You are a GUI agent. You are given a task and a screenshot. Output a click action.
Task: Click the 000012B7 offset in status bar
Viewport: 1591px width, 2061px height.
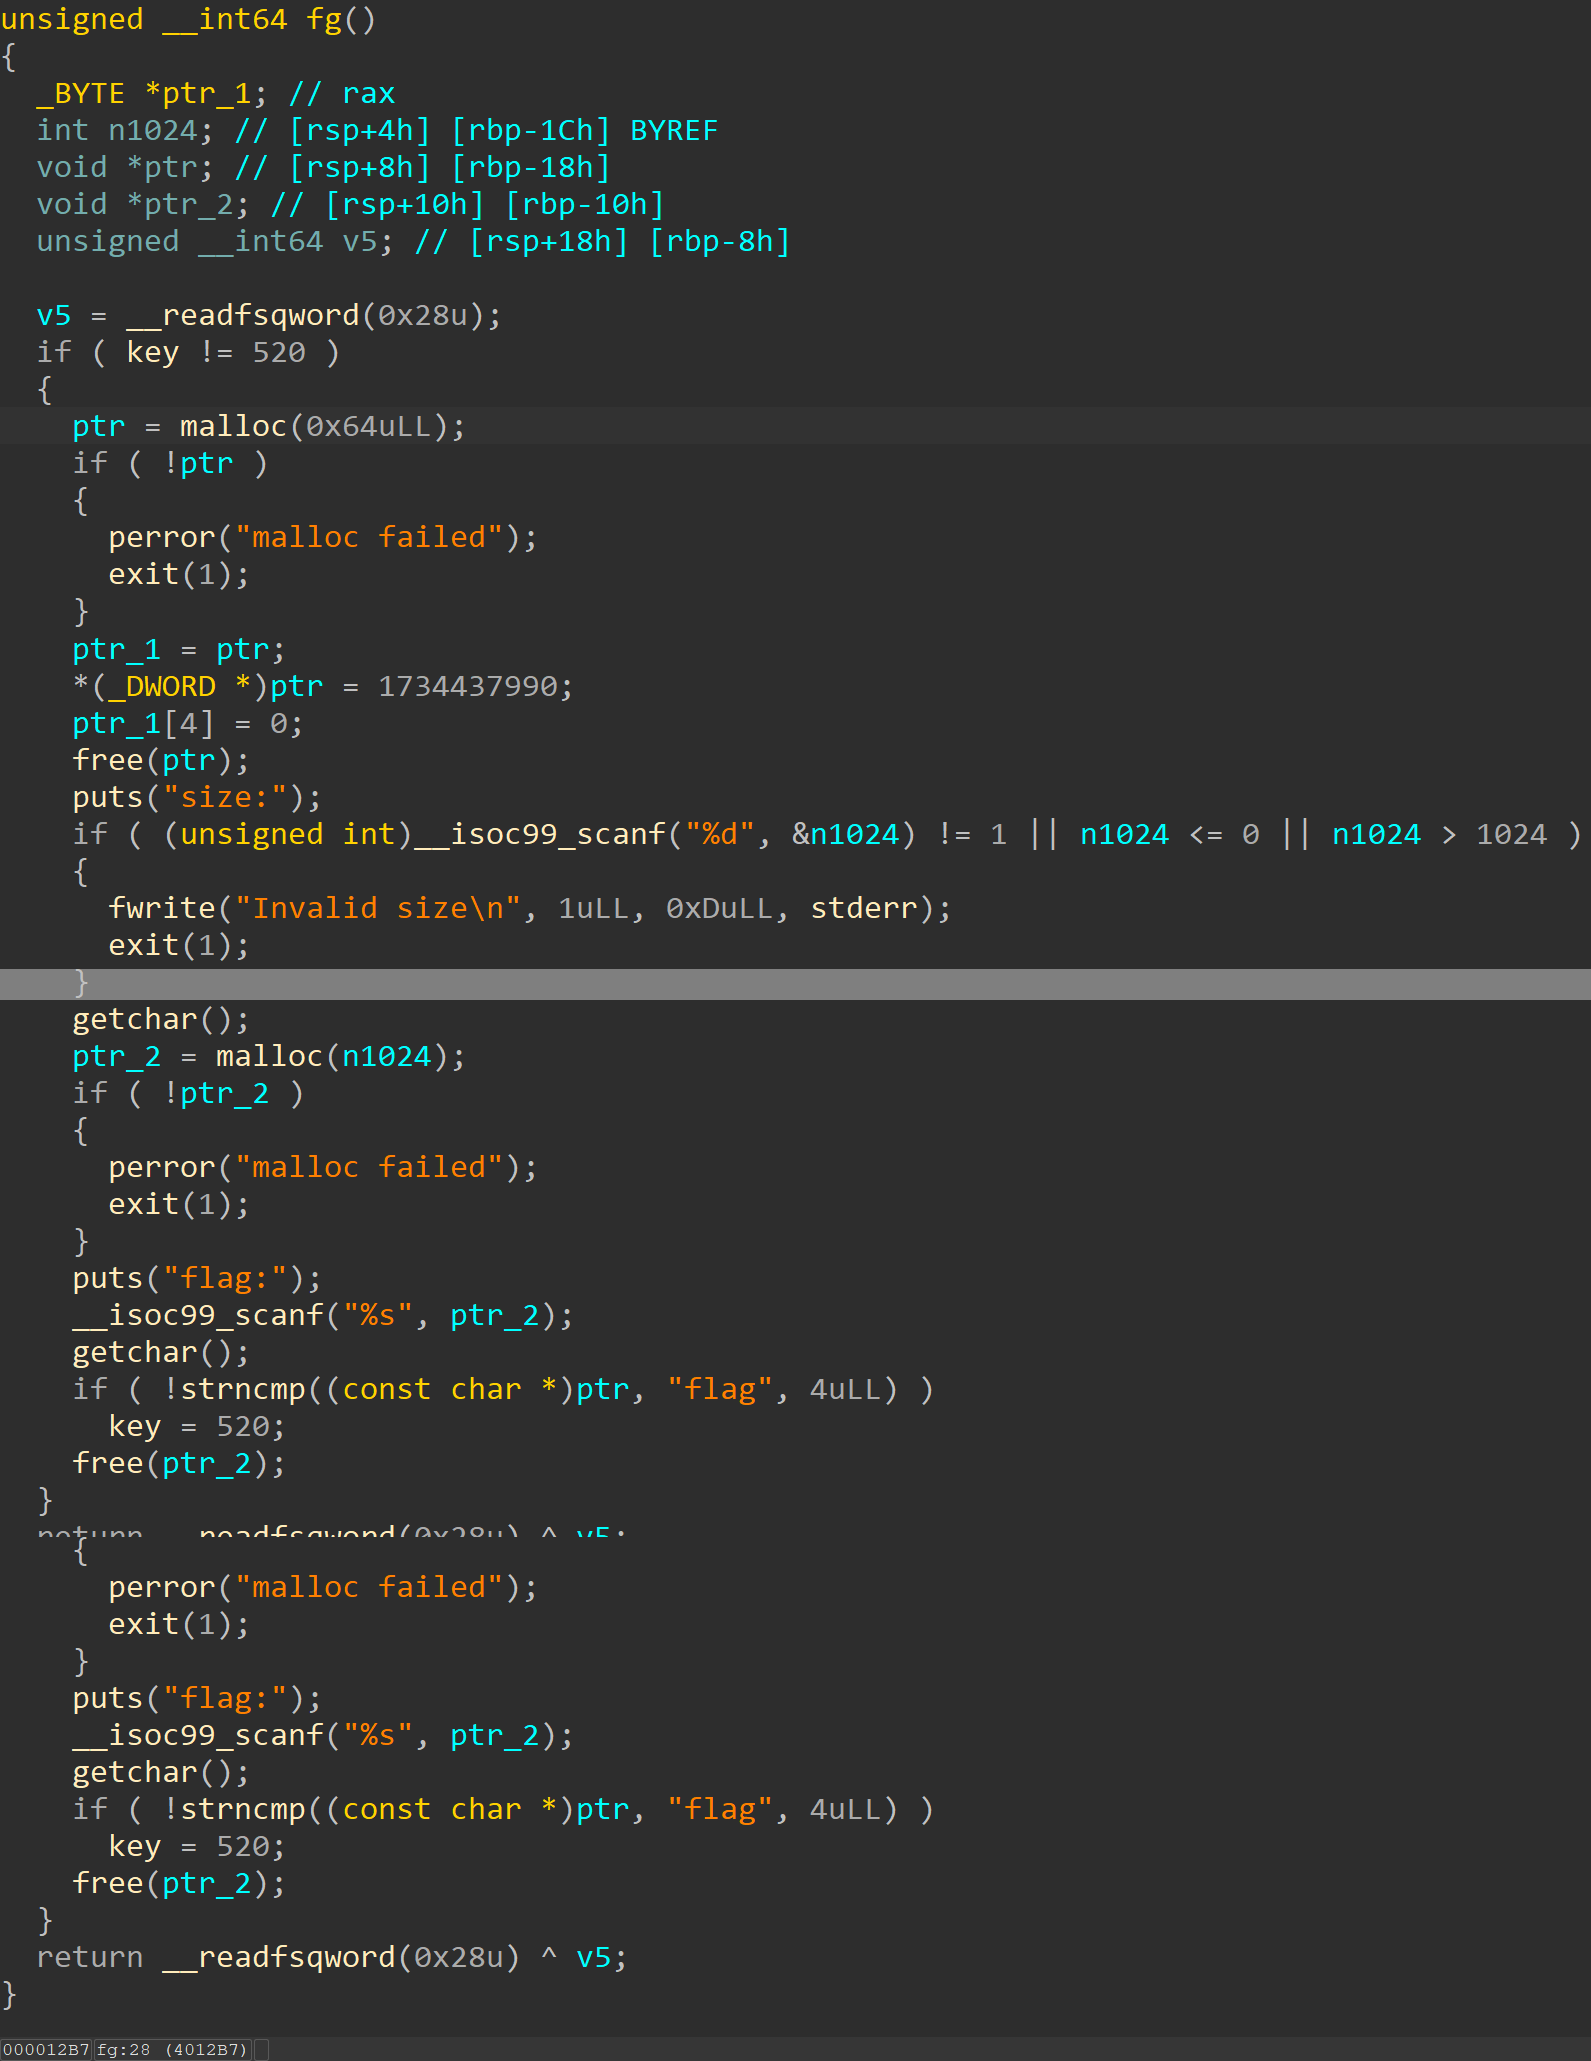coord(46,2049)
